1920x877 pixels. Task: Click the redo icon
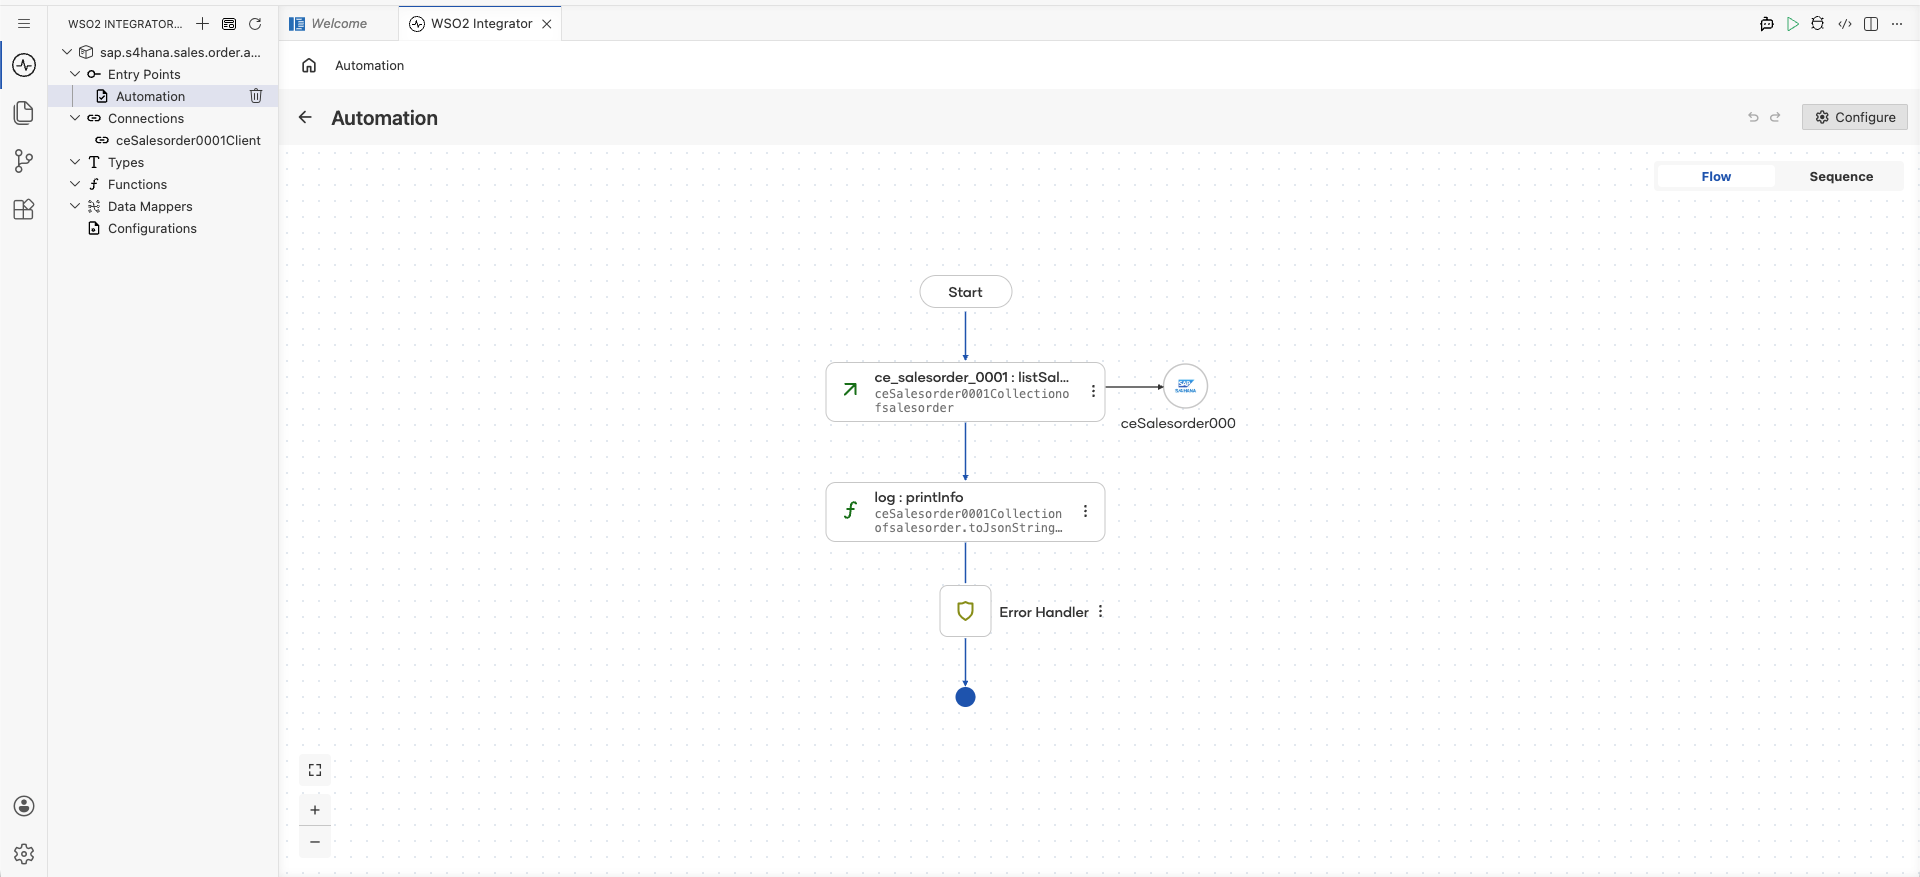coord(1775,117)
